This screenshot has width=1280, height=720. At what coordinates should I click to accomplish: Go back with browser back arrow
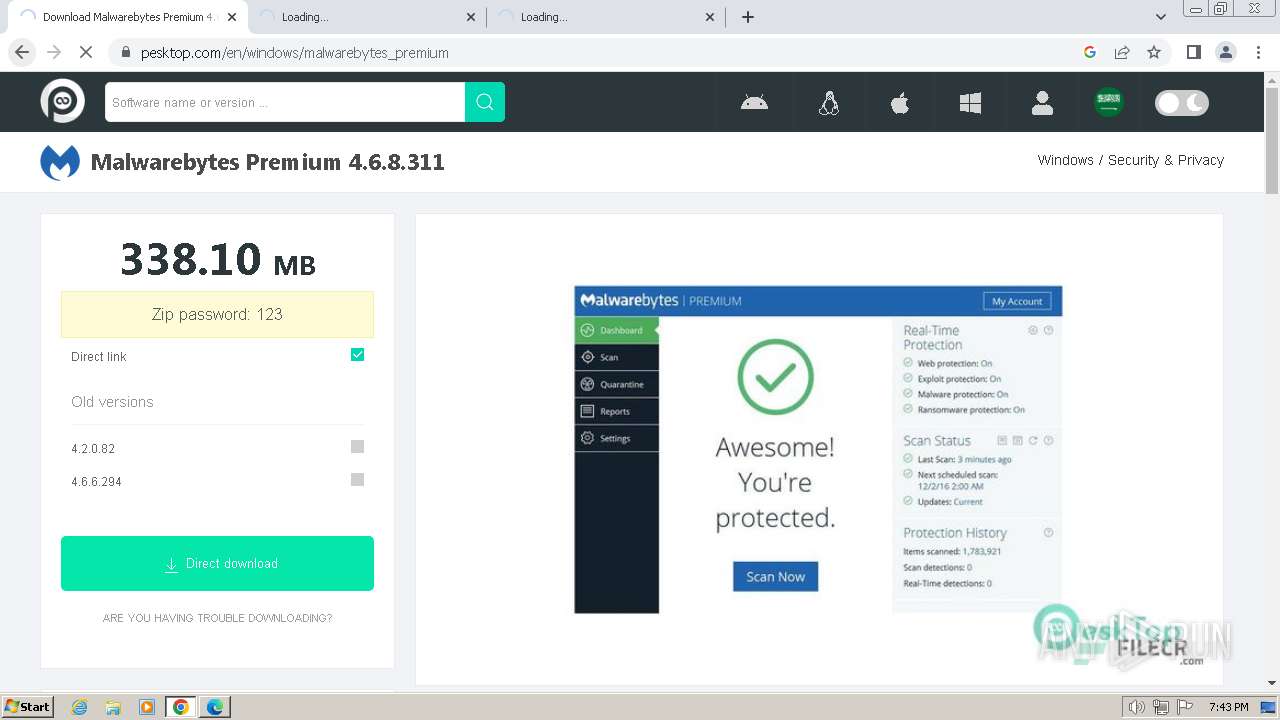coord(22,52)
